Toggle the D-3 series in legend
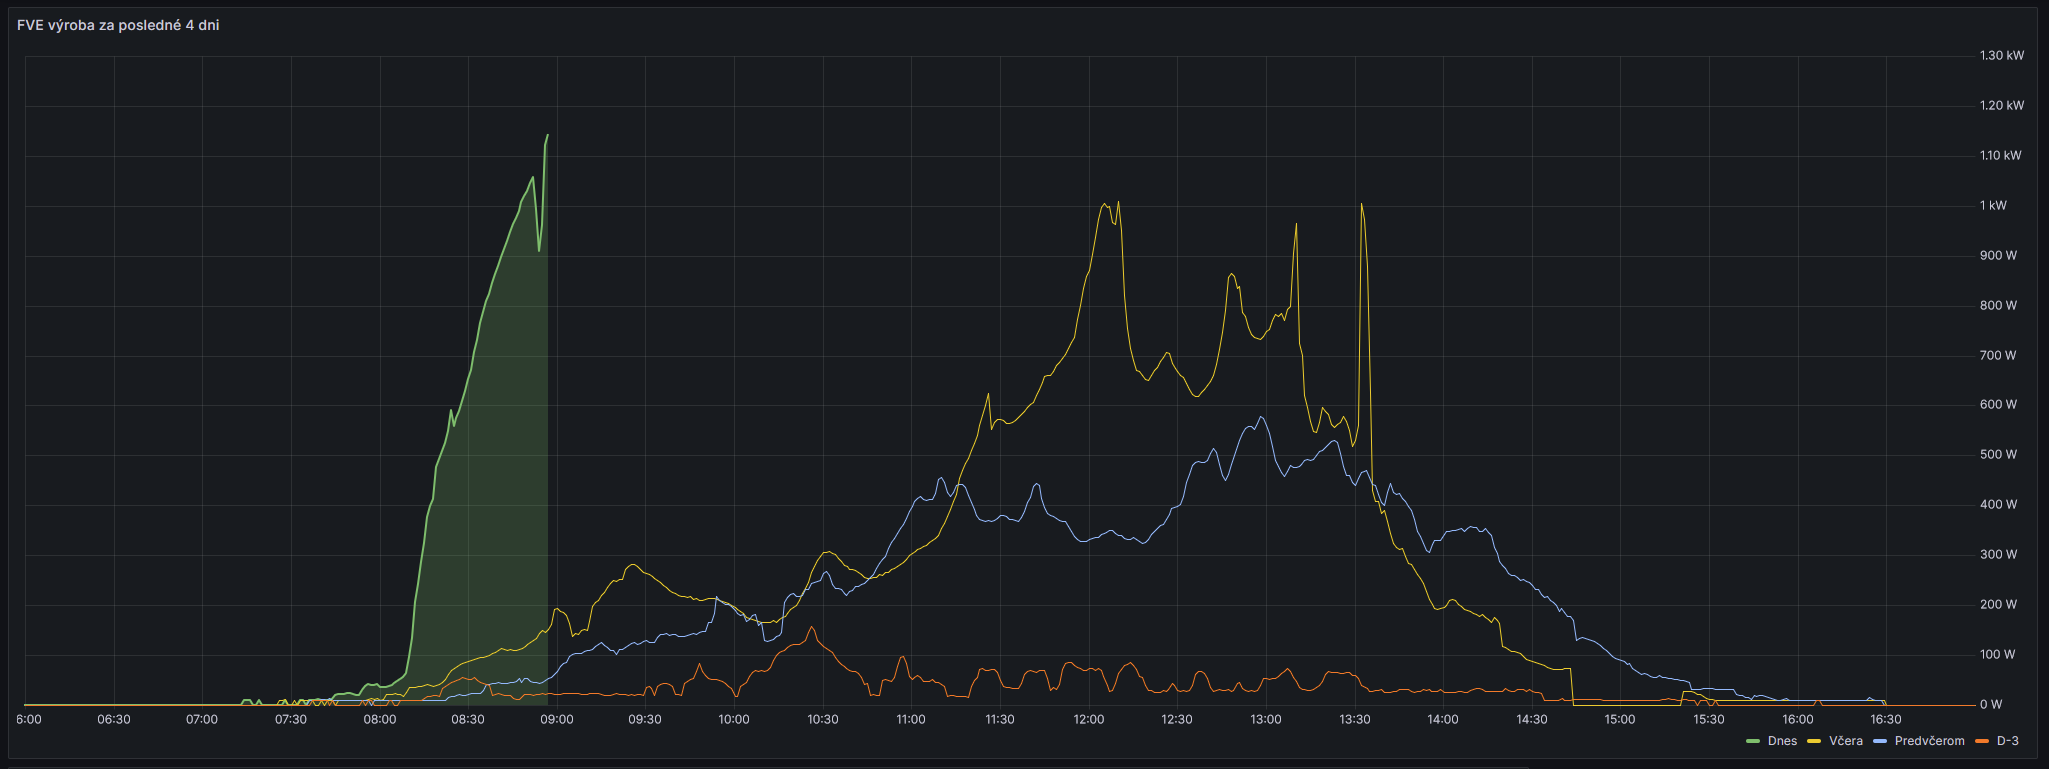This screenshot has width=2049, height=769. click(x=2008, y=741)
